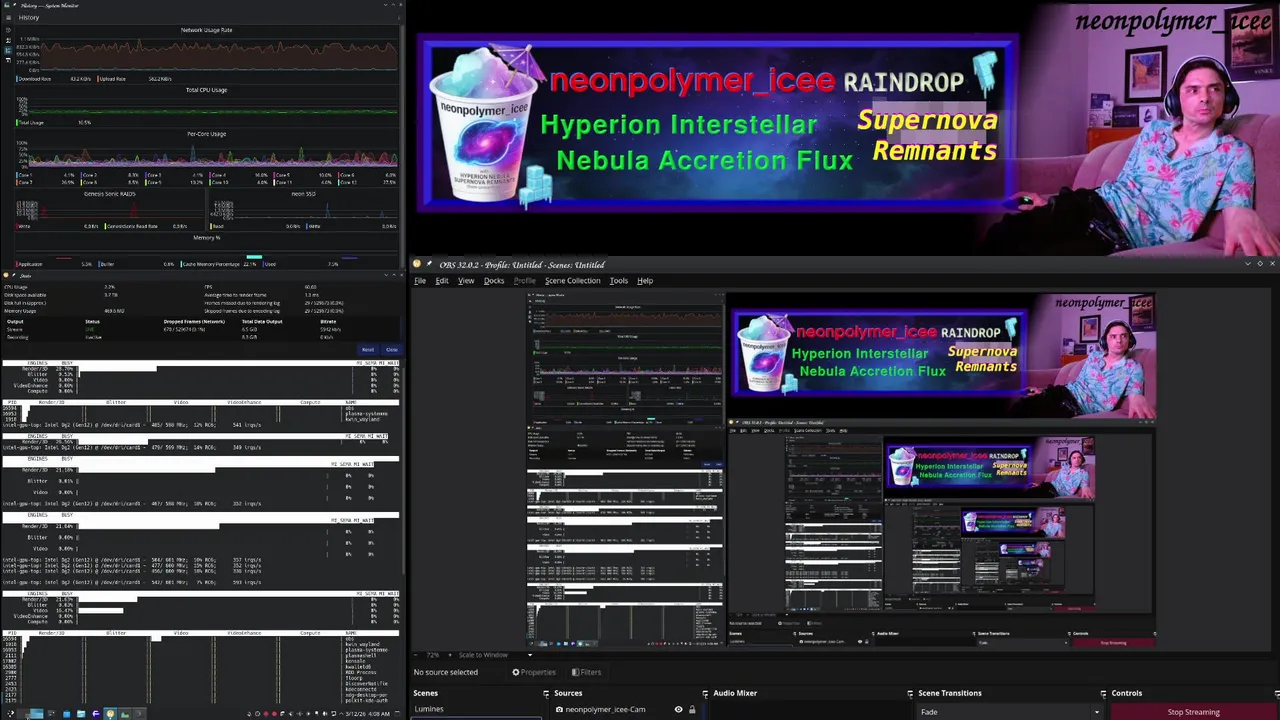
Task: Open the Applications page icon in System Monitor sidebar
Action: click(8, 40)
